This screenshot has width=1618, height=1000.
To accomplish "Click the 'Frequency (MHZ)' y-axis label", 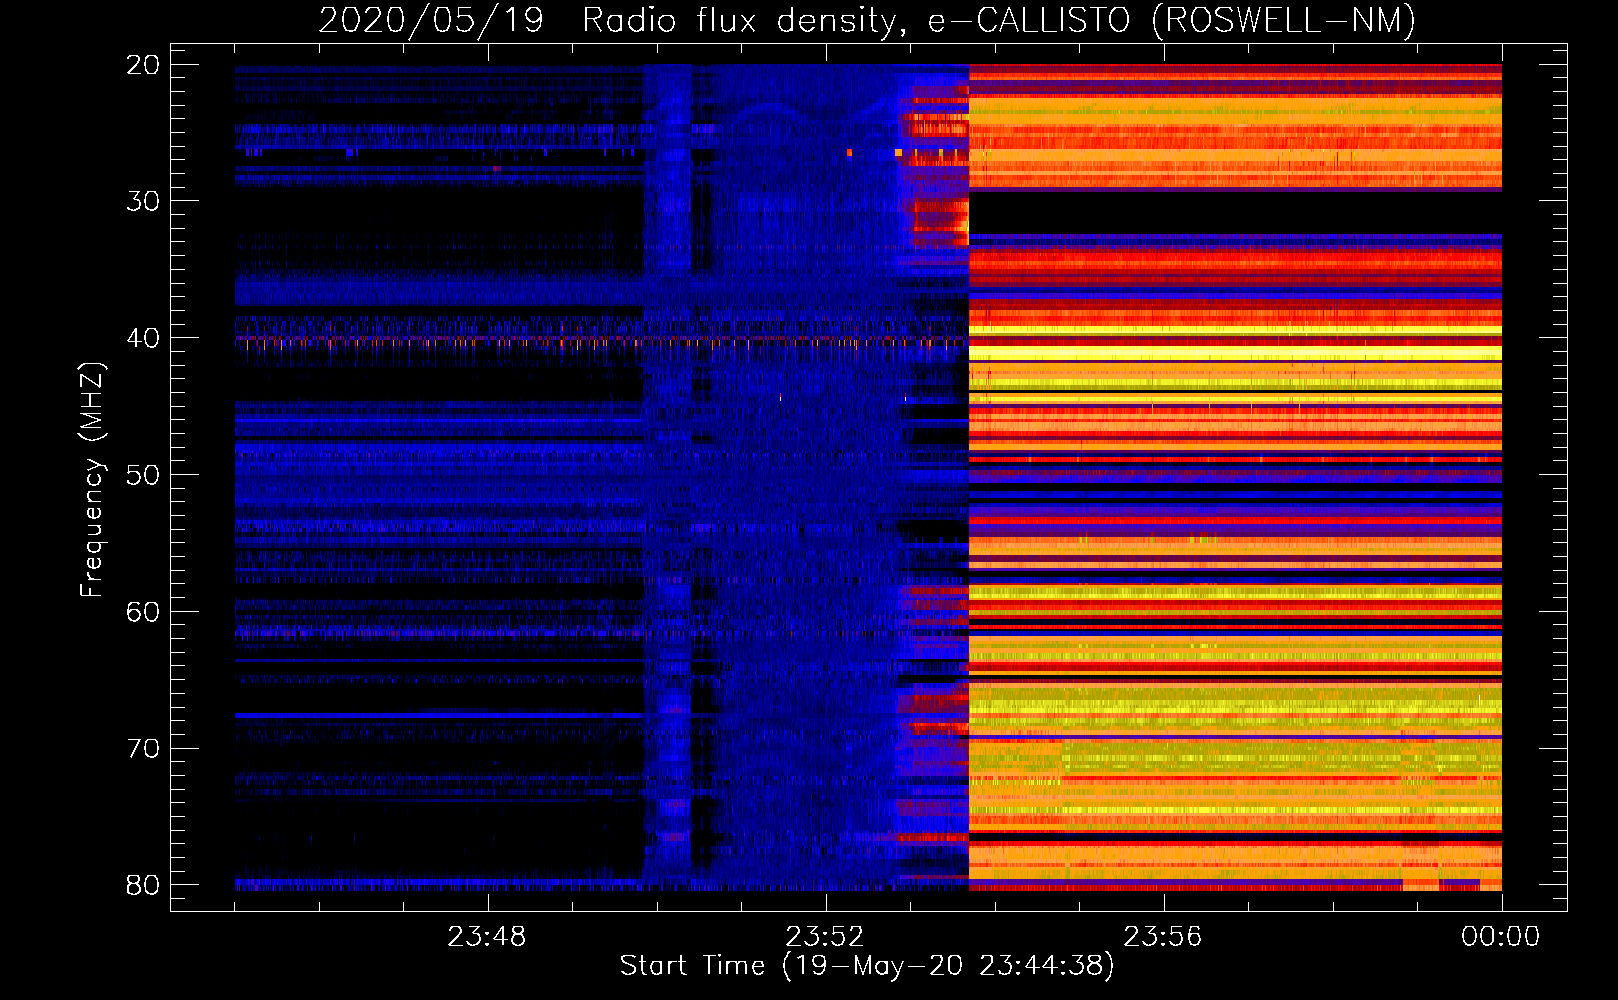I will tap(91, 478).
